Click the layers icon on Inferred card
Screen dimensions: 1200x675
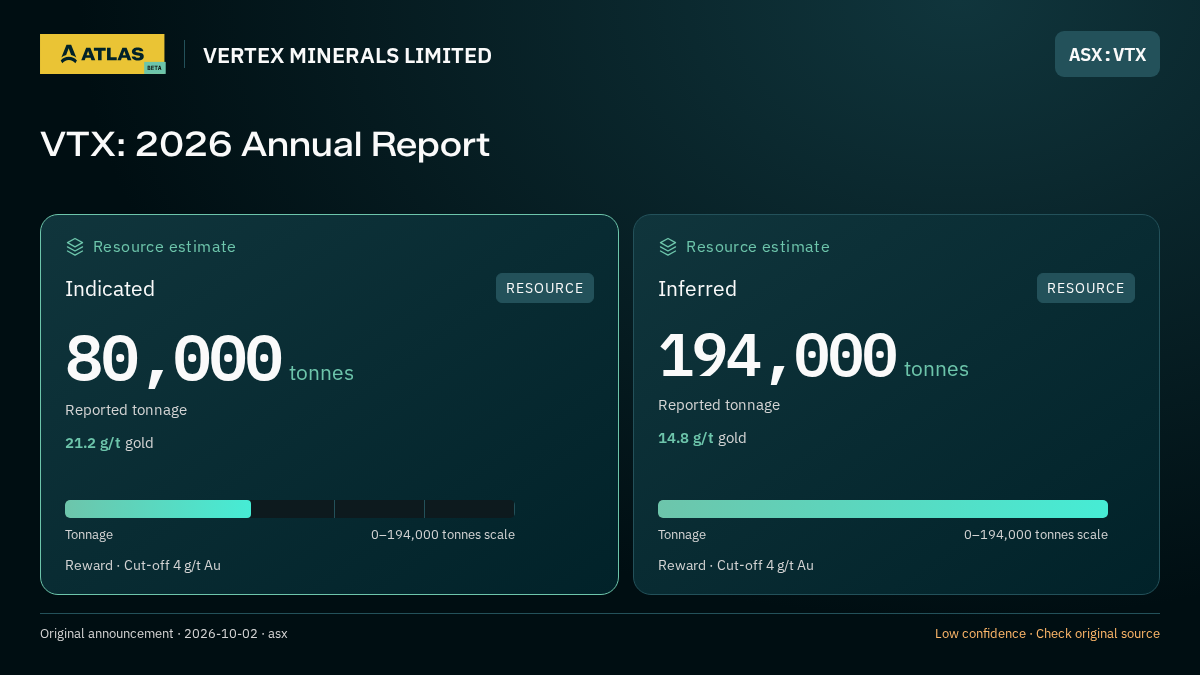click(668, 247)
